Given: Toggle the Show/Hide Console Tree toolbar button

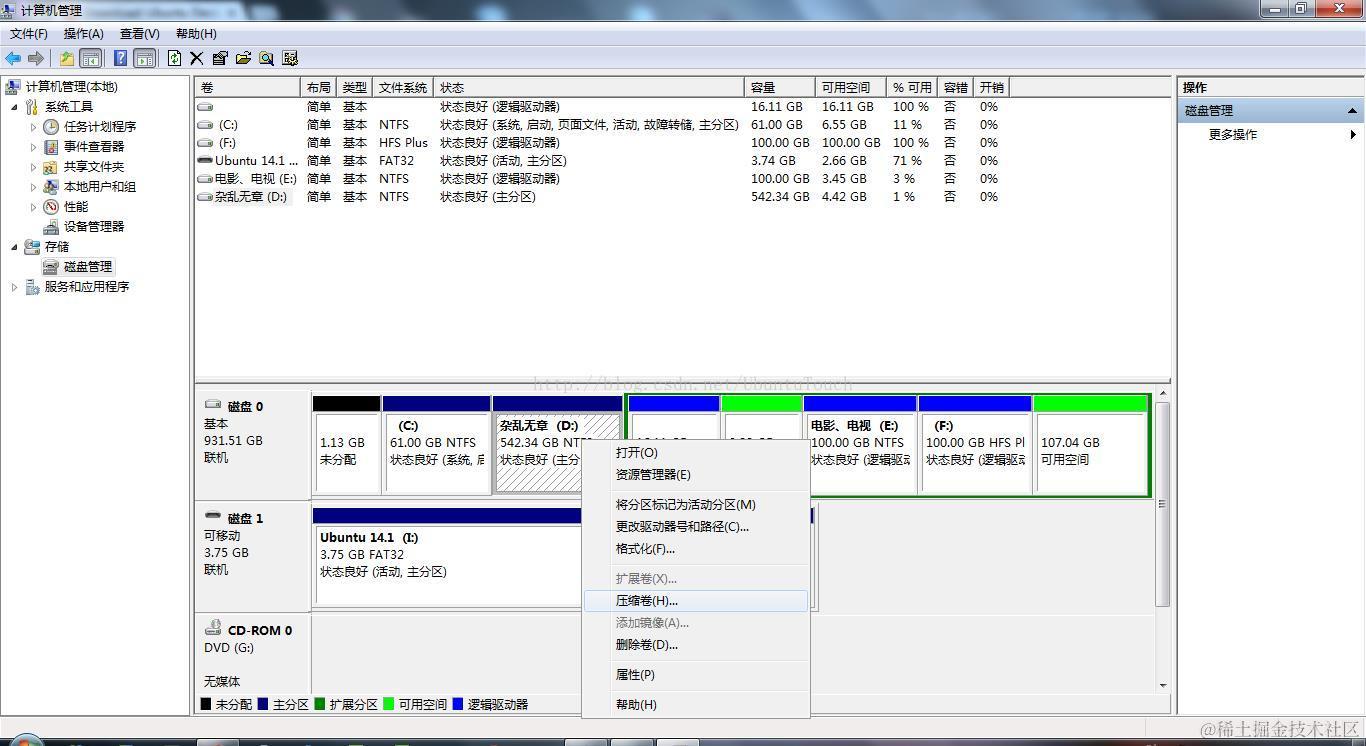Looking at the screenshot, I should 90,58.
